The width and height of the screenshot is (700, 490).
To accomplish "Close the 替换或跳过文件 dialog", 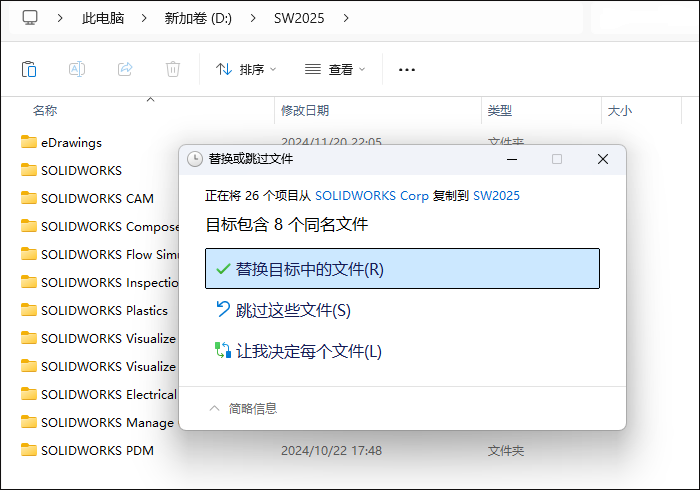I will click(603, 159).
